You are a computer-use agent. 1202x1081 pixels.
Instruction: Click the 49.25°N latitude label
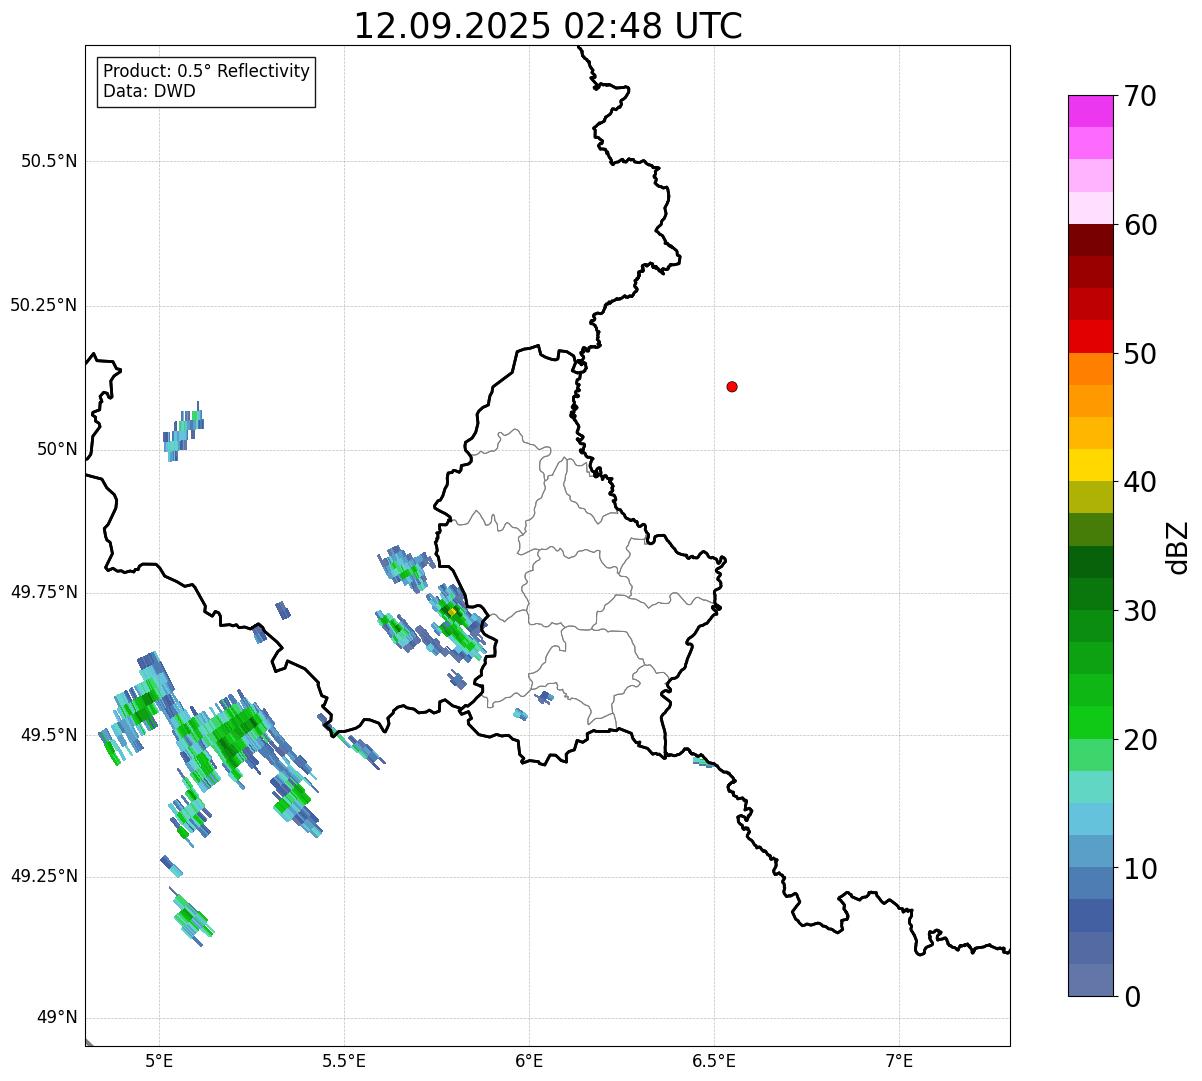[x=44, y=876]
